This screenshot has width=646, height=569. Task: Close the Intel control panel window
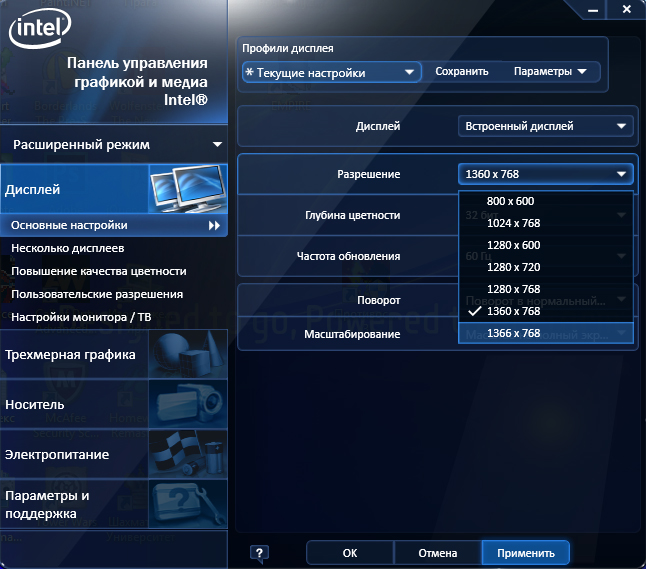coord(627,9)
